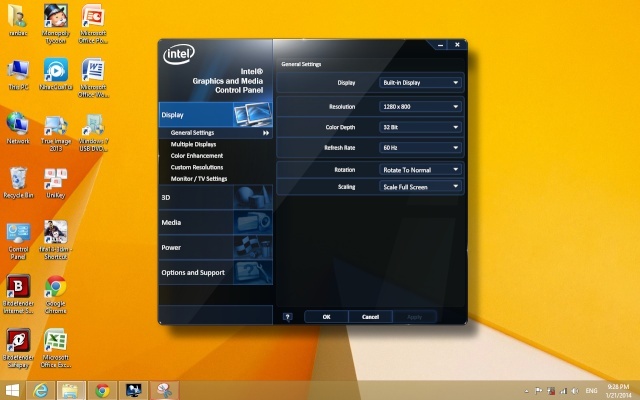The image size is (640, 400).
Task: Open Internet Explorer from the taskbar
Action: coord(40,391)
